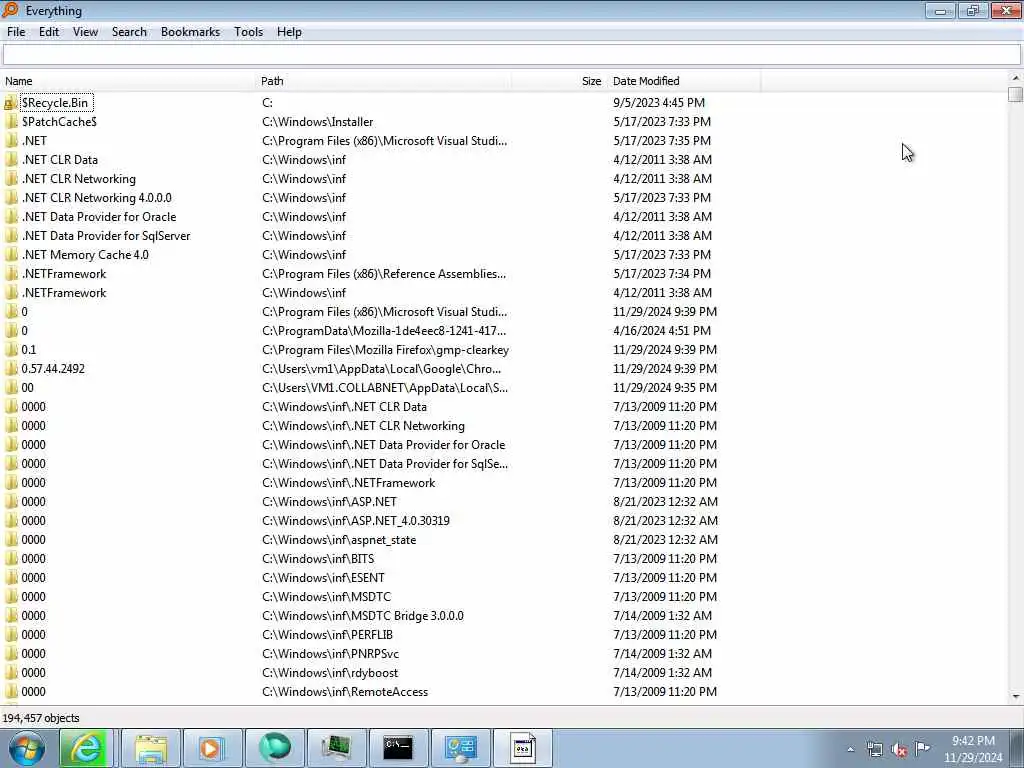Sort results by Size column header
The image size is (1024, 768).
[559, 81]
